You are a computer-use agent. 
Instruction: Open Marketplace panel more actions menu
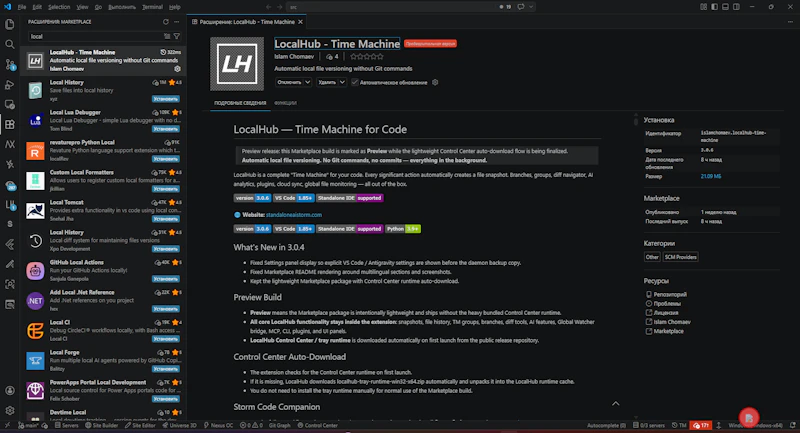[x=177, y=22]
